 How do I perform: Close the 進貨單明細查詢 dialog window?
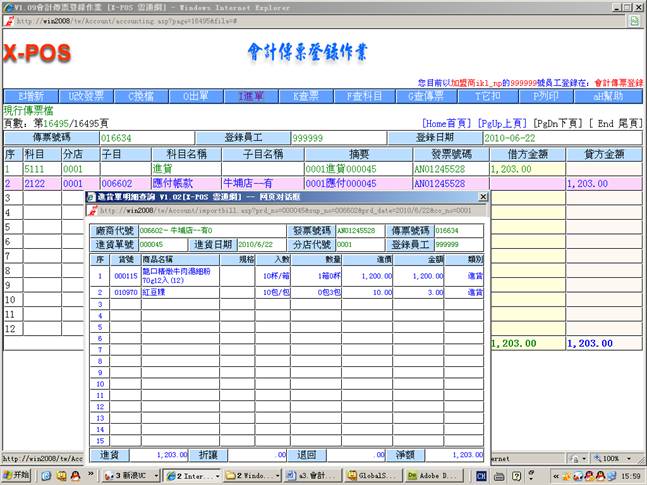tap(481, 198)
